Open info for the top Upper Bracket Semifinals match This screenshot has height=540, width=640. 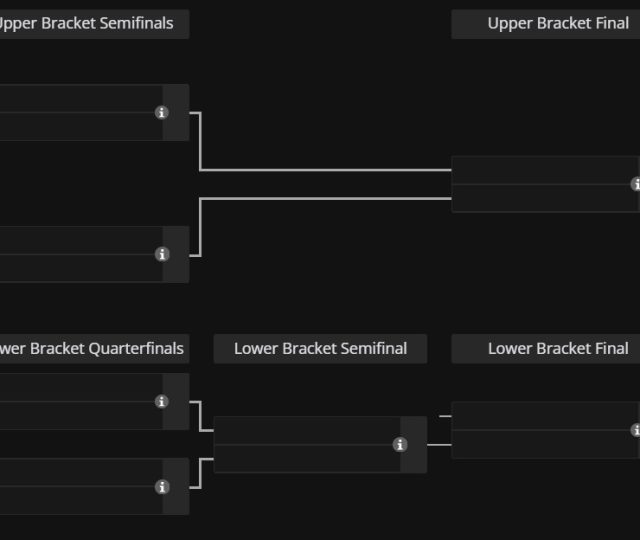click(162, 113)
